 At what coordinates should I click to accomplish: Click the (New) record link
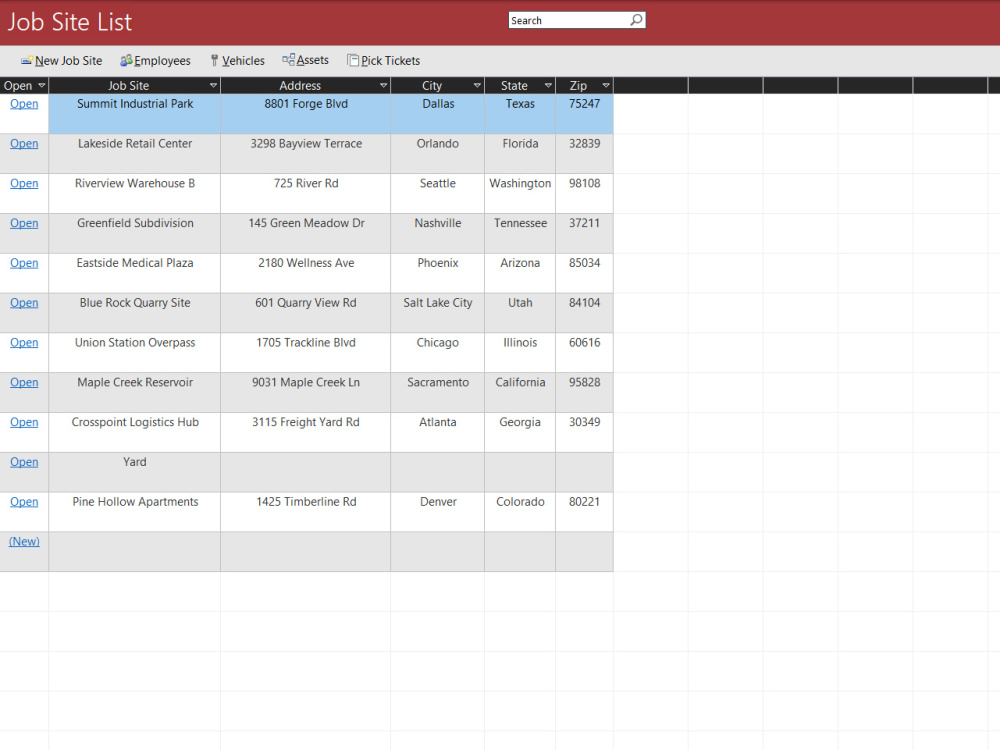pyautogui.click(x=24, y=541)
